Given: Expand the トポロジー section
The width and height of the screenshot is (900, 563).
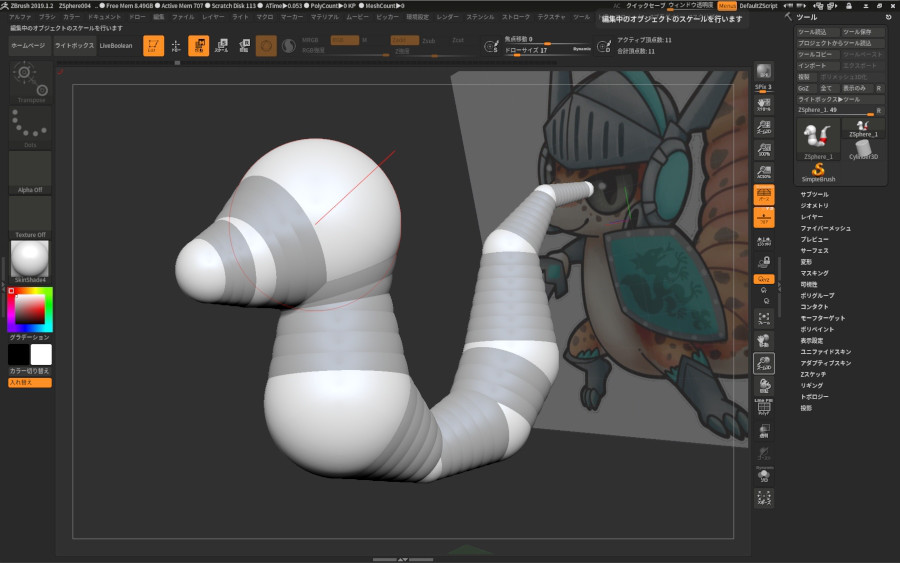Looking at the screenshot, I should point(814,397).
